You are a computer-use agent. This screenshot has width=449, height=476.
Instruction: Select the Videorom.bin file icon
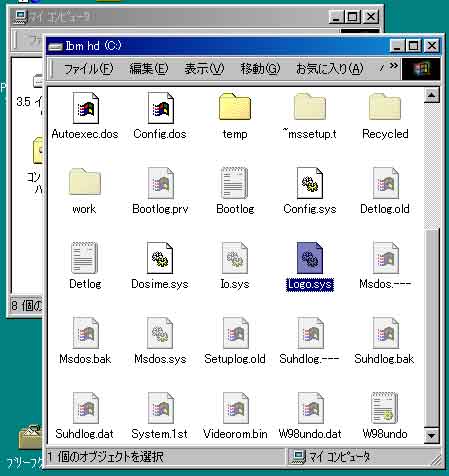236,408
